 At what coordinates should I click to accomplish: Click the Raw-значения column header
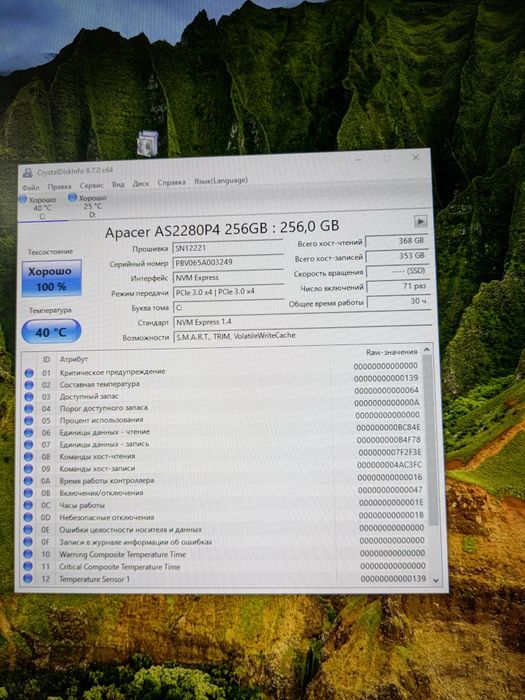pos(392,352)
